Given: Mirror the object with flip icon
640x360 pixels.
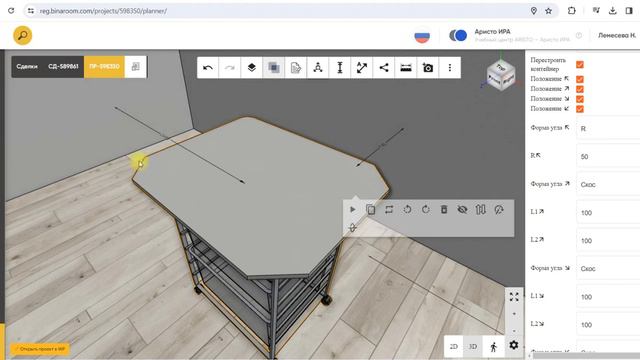Looking at the screenshot, I should 480,209.
